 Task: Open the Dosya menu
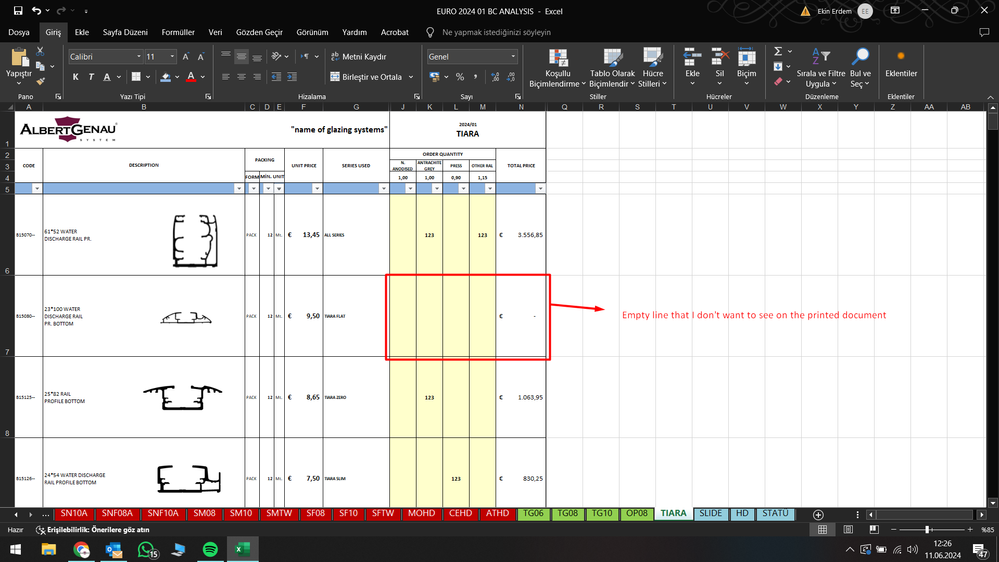(18, 32)
